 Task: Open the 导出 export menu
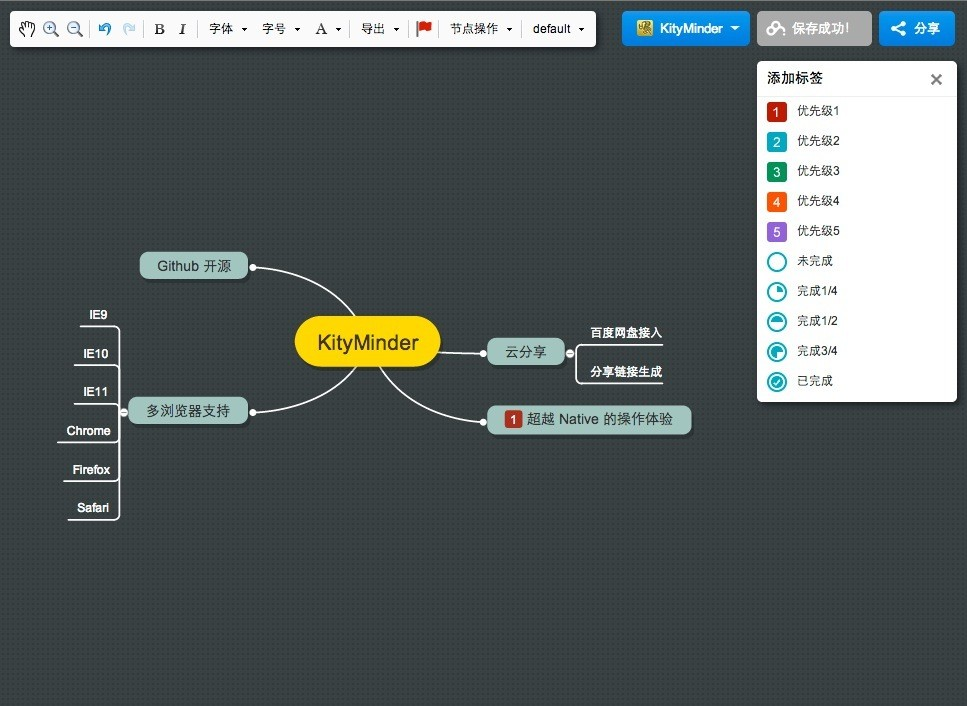point(380,29)
